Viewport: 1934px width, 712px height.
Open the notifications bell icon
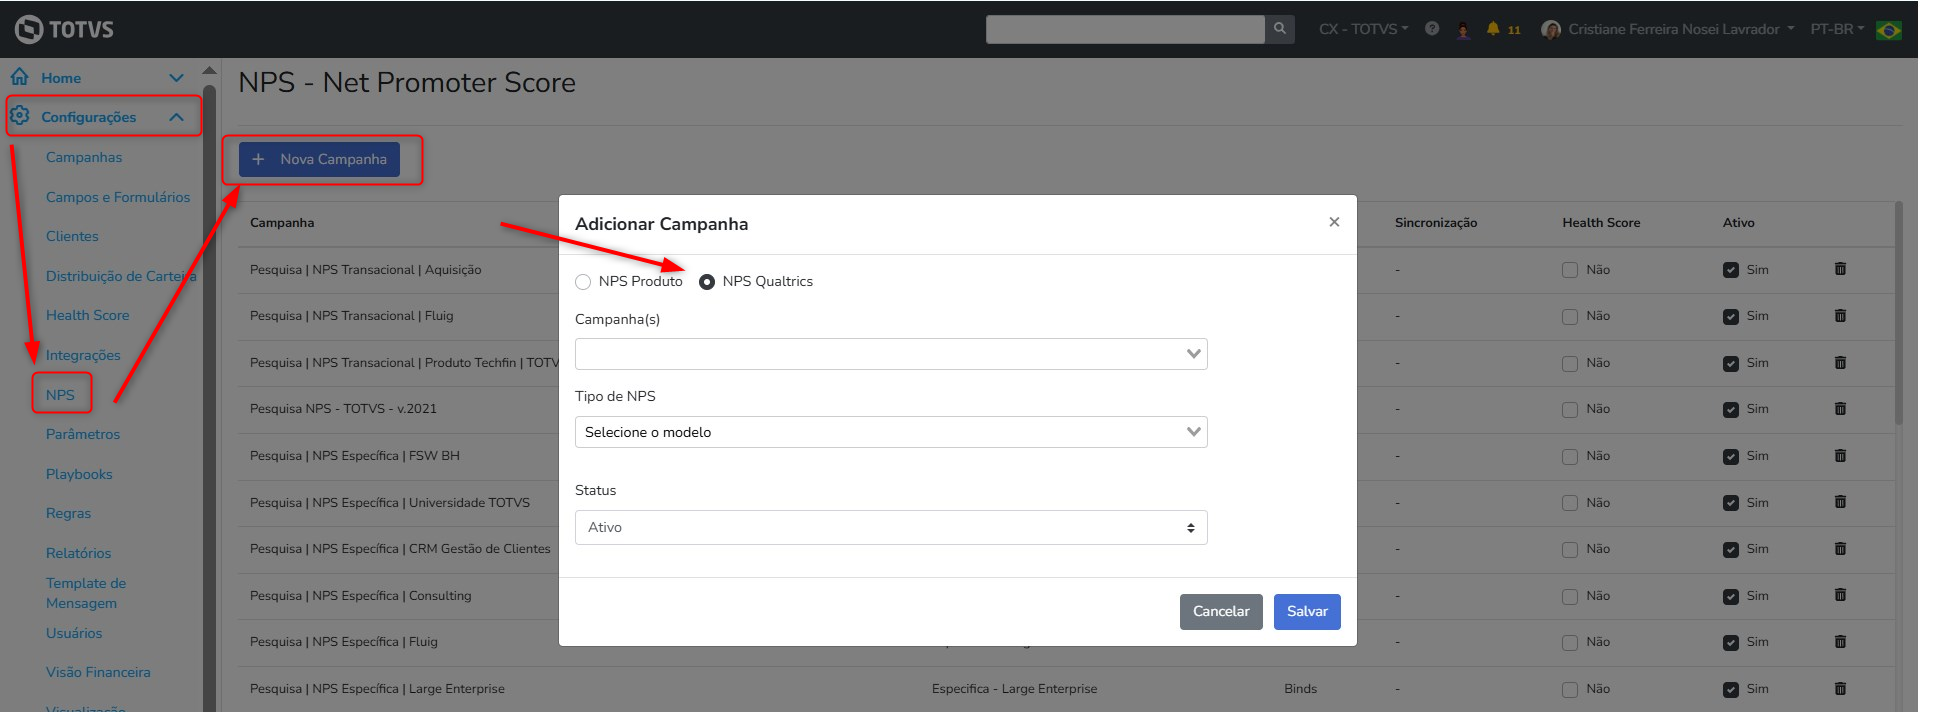(x=1493, y=29)
